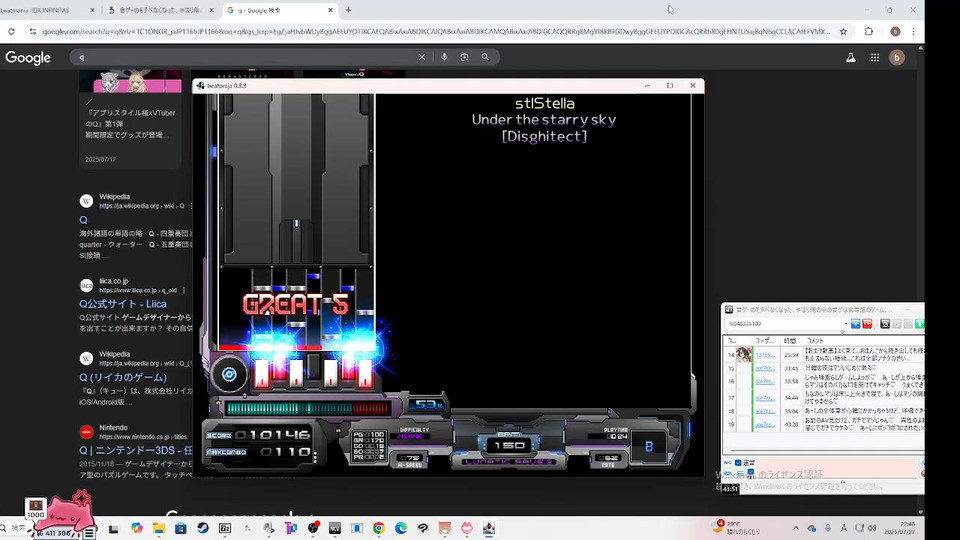Click the beatoraja groove gauge bar

click(x=307, y=408)
